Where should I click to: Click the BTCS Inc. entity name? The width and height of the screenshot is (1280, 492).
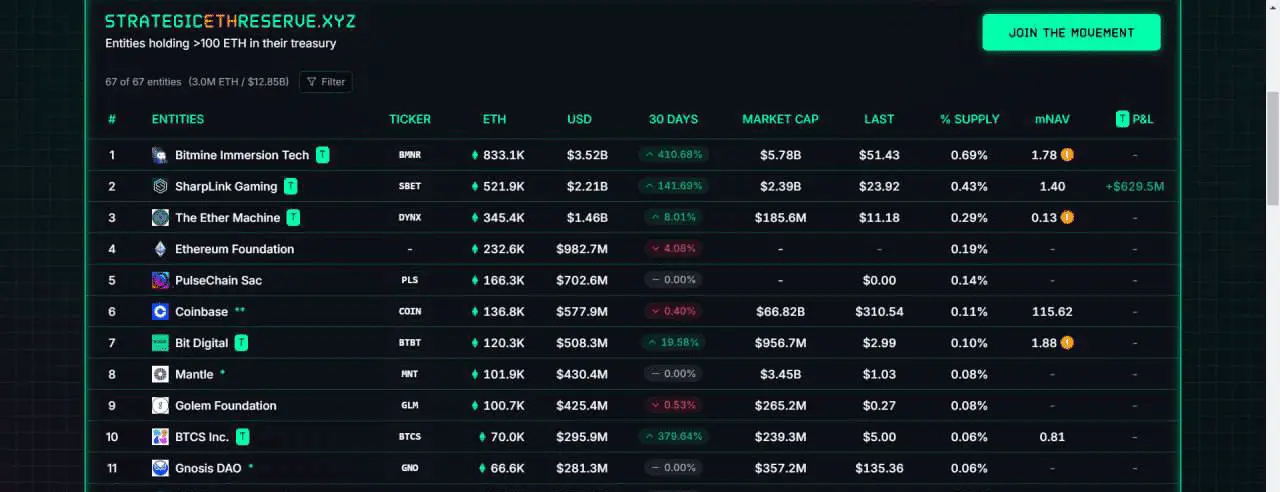[202, 437]
